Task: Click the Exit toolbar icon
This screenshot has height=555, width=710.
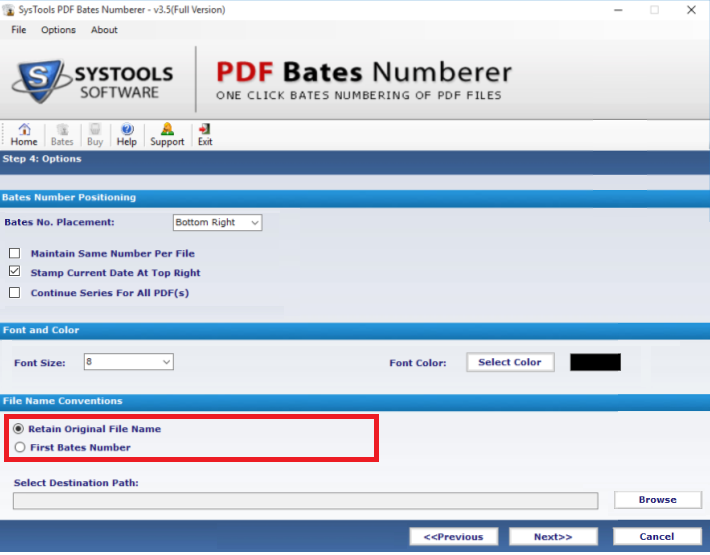Action: [205, 135]
